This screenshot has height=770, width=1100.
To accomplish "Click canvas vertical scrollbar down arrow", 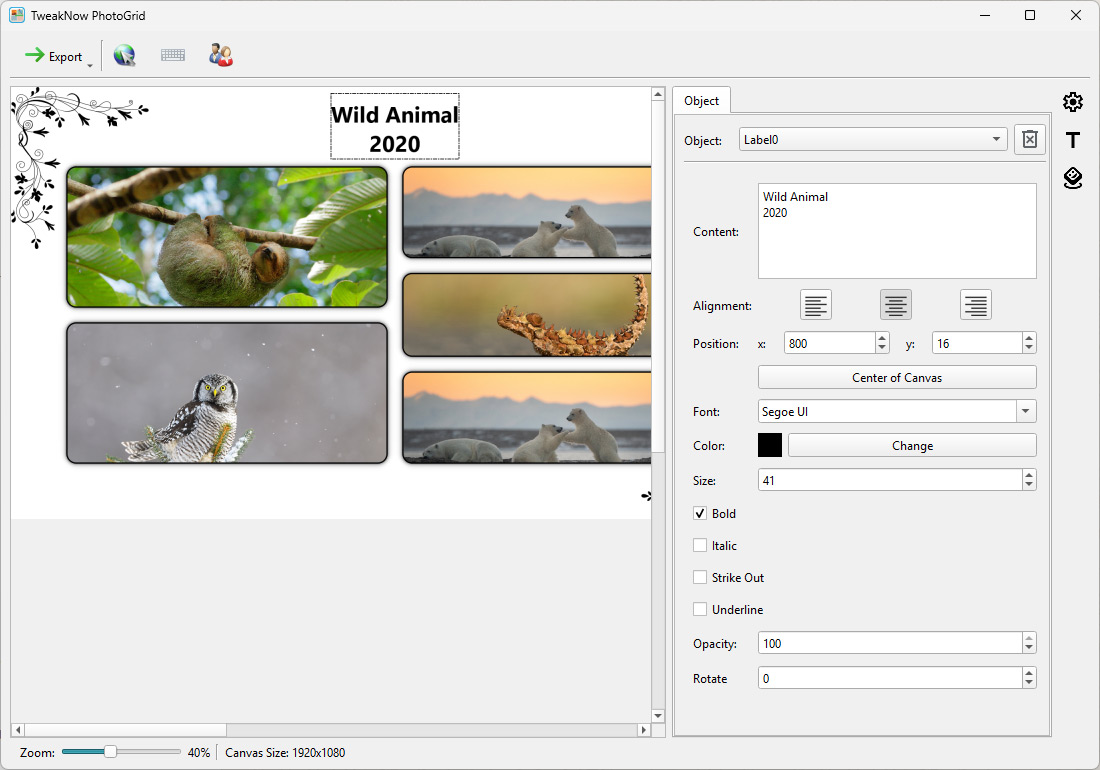I will tap(658, 716).
